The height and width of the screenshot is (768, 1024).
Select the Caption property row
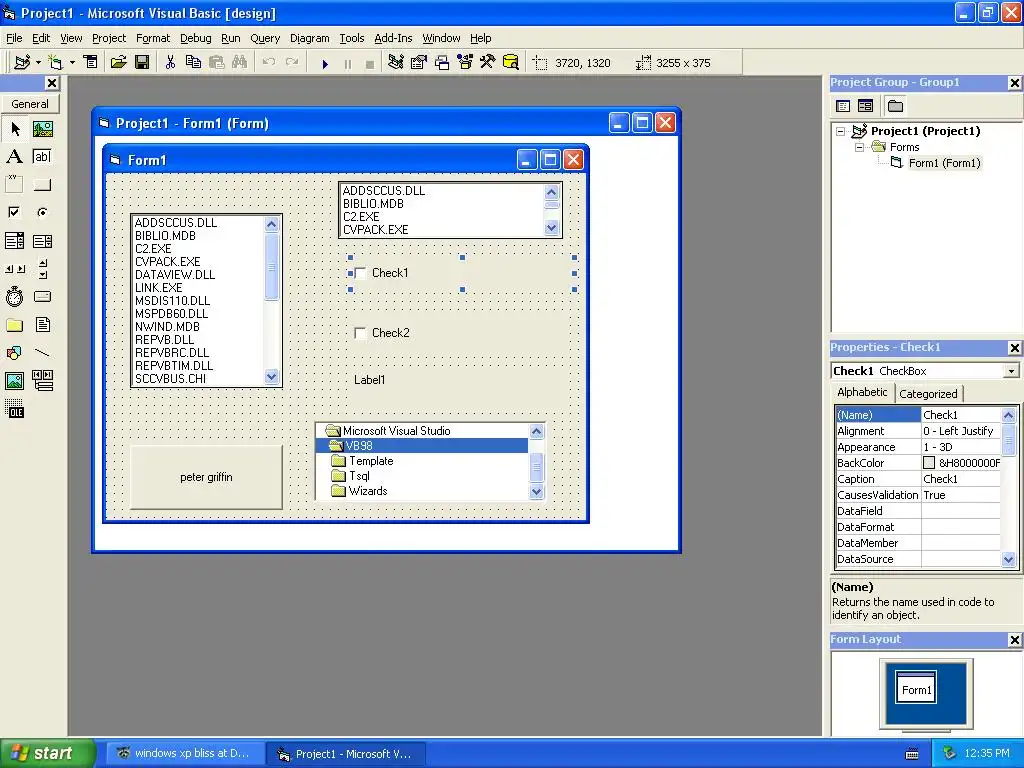(918, 479)
